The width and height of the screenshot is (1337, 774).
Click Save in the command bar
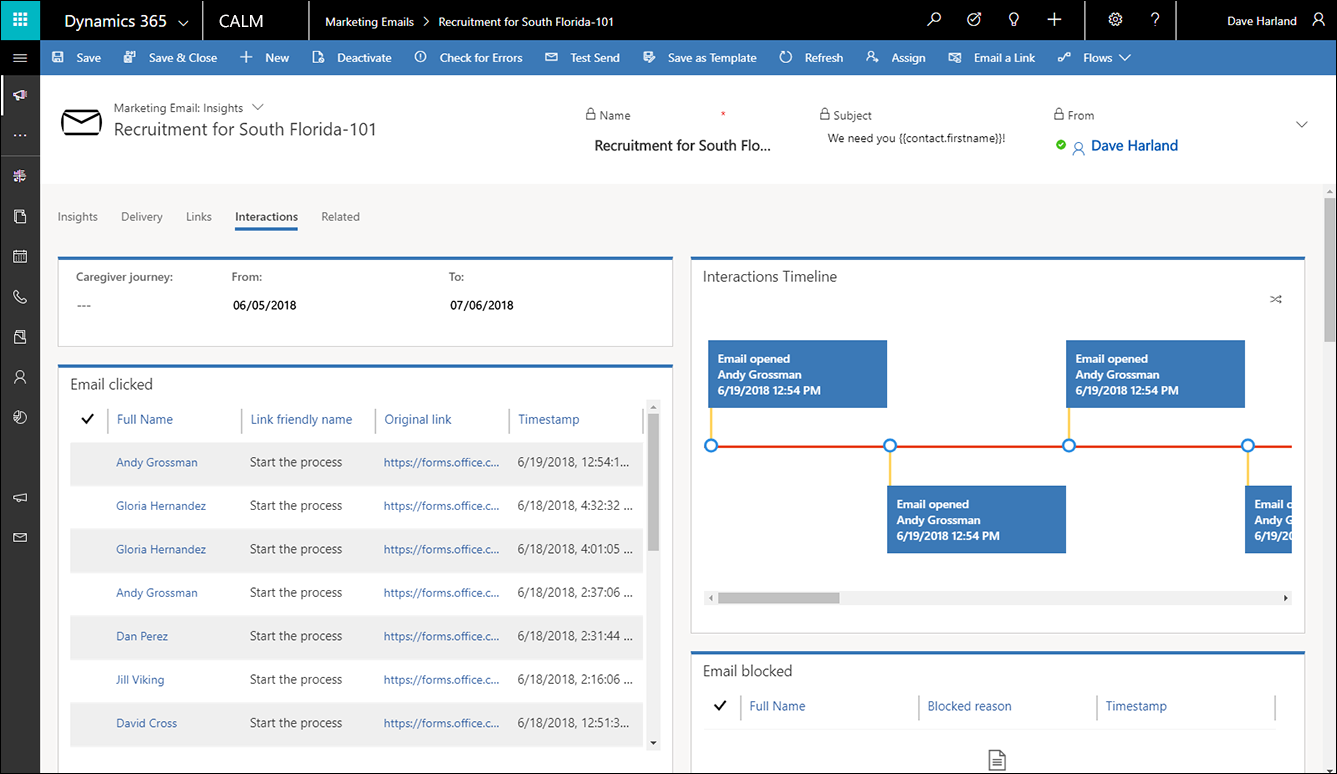[76, 58]
